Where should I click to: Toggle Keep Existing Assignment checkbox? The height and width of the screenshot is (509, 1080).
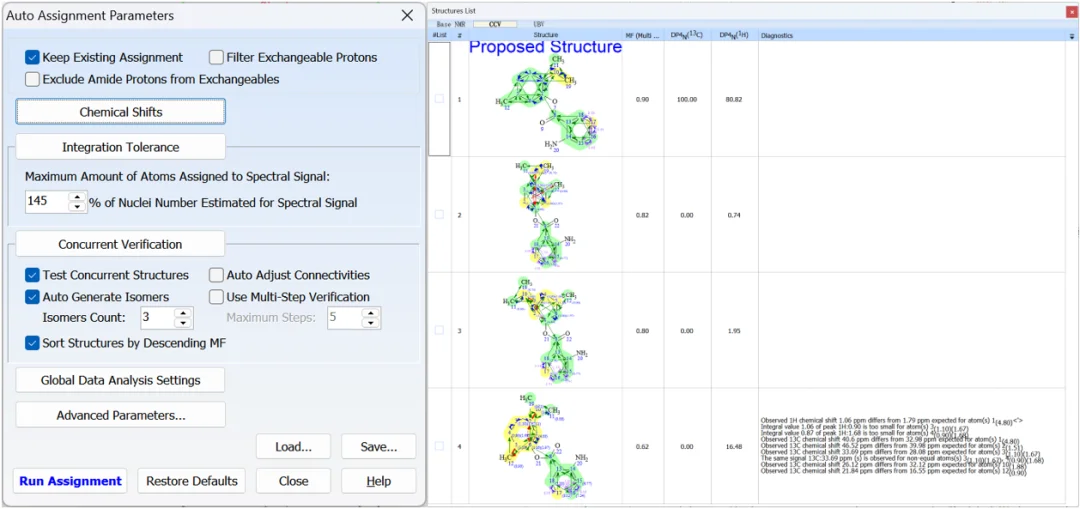(32, 58)
